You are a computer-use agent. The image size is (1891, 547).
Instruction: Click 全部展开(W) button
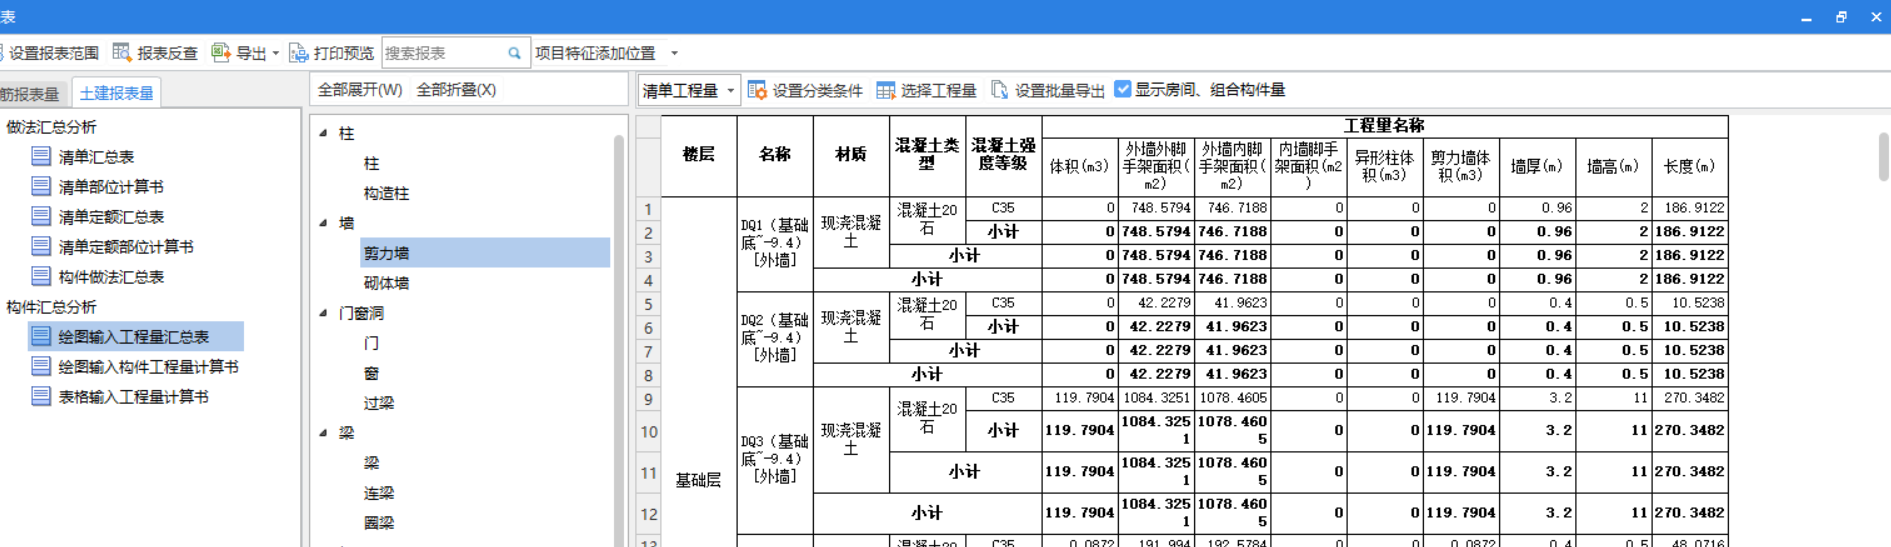[360, 90]
